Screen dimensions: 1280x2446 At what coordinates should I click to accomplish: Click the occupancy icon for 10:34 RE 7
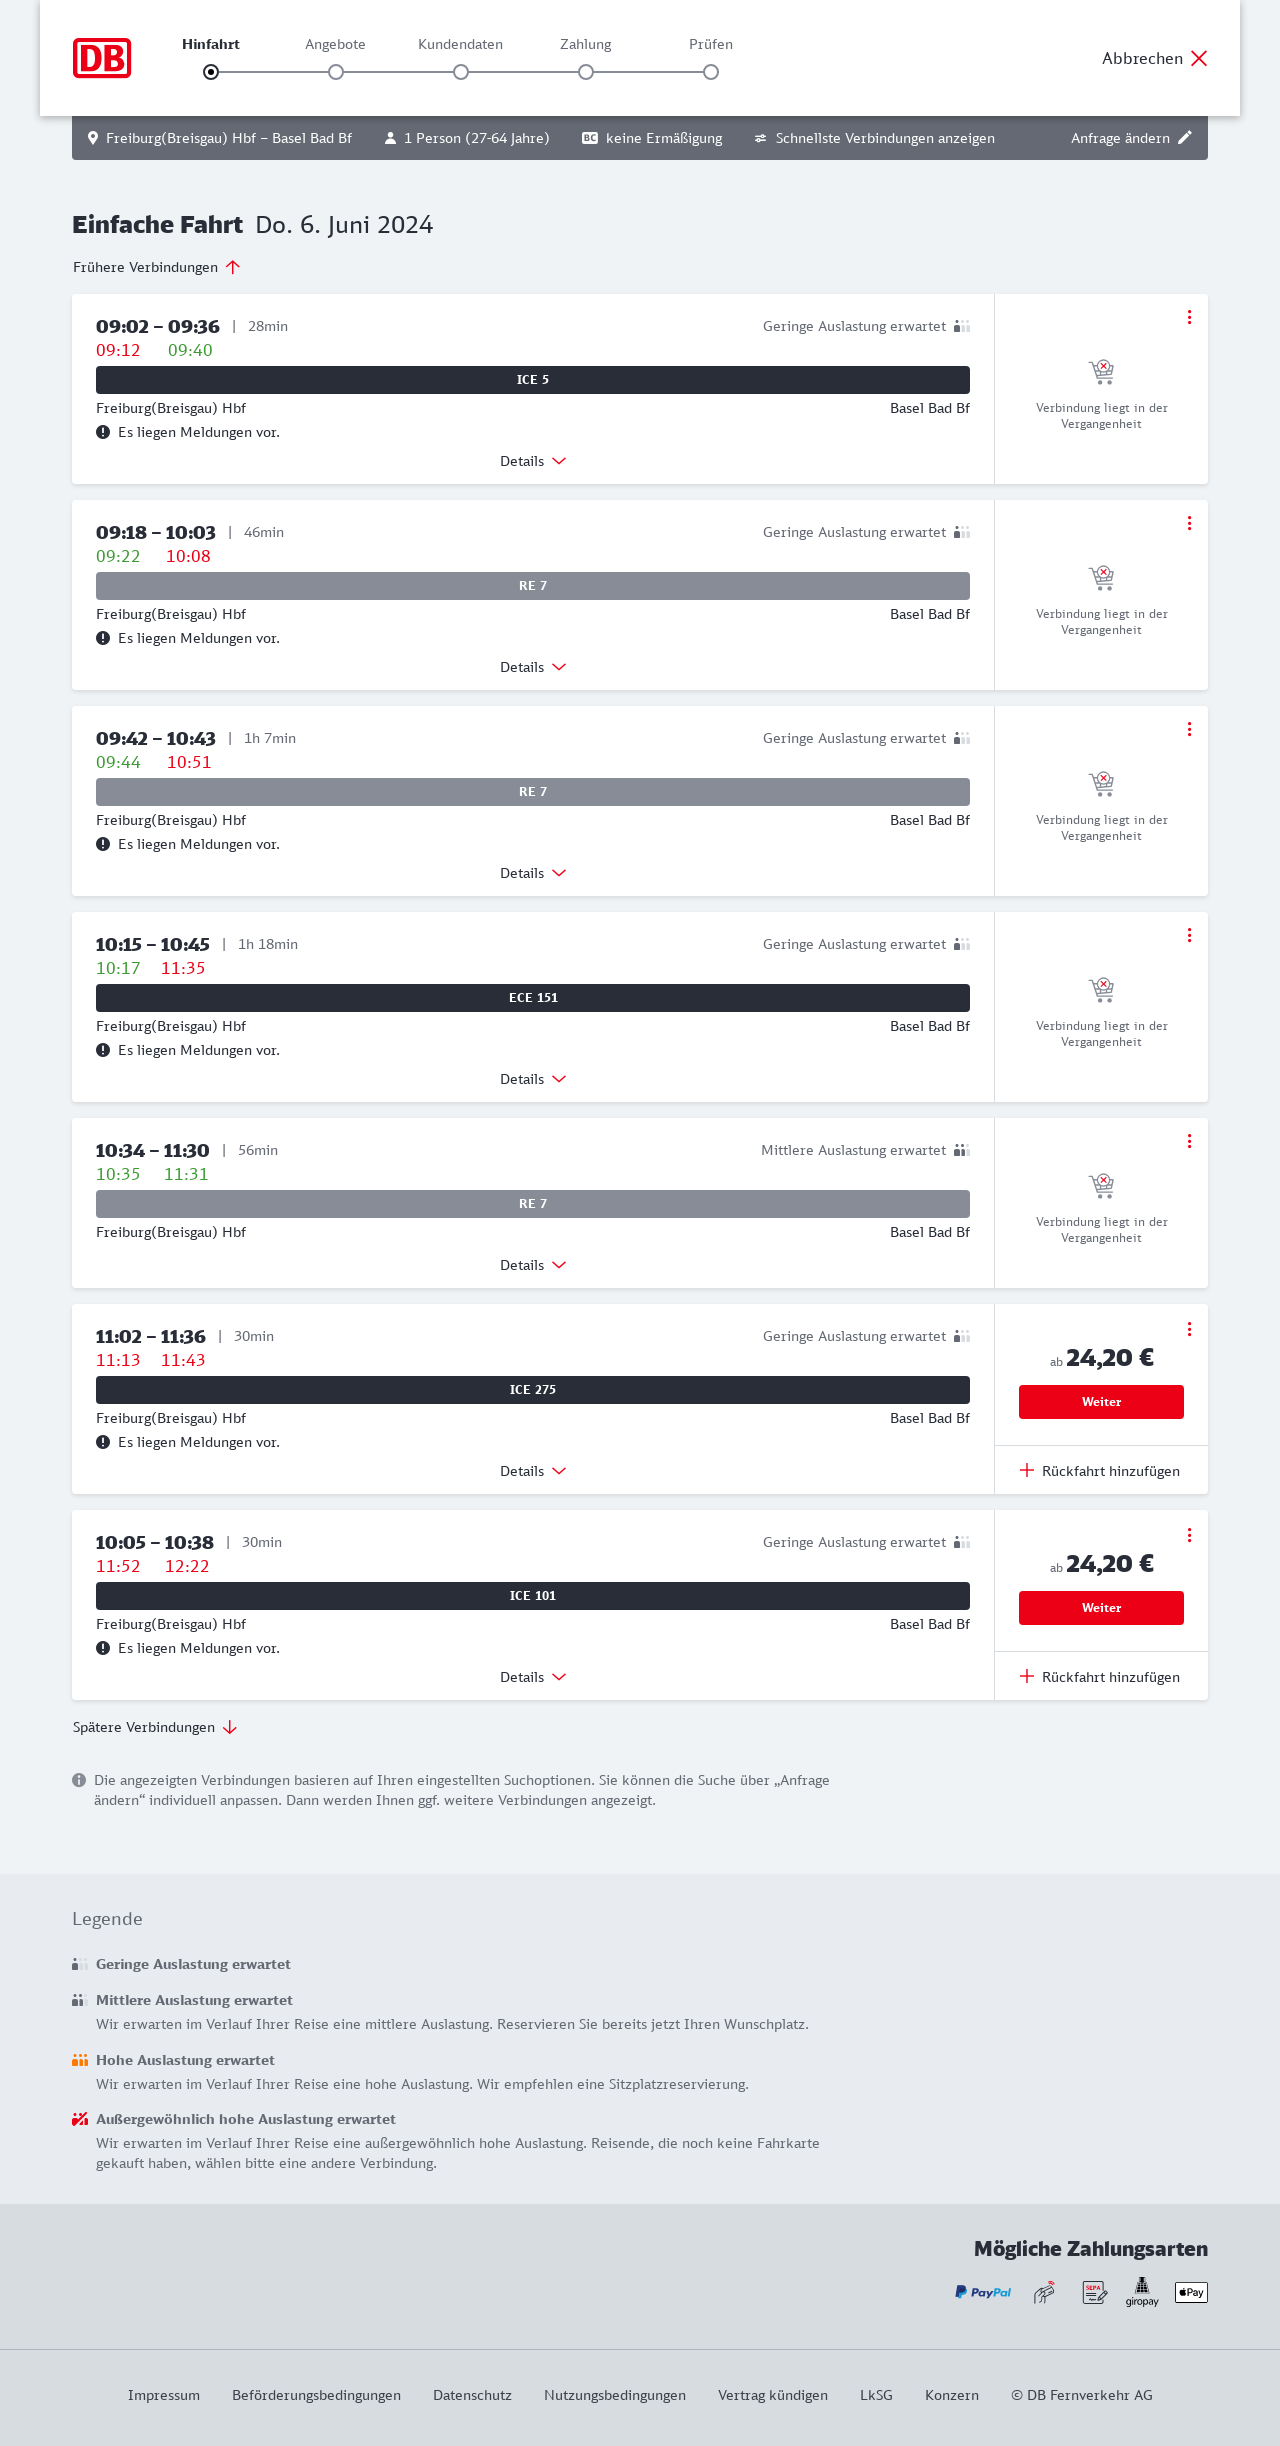[x=962, y=1150]
